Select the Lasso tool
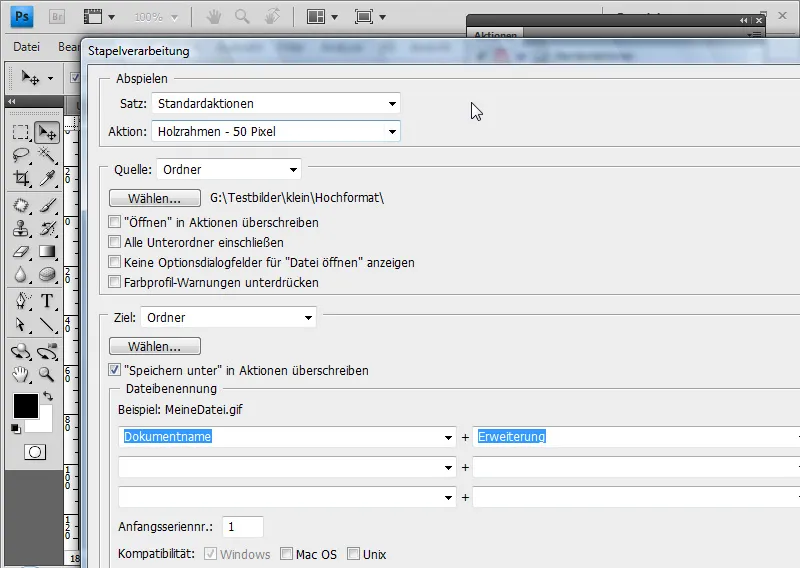This screenshot has height=568, width=800. pos(21,155)
